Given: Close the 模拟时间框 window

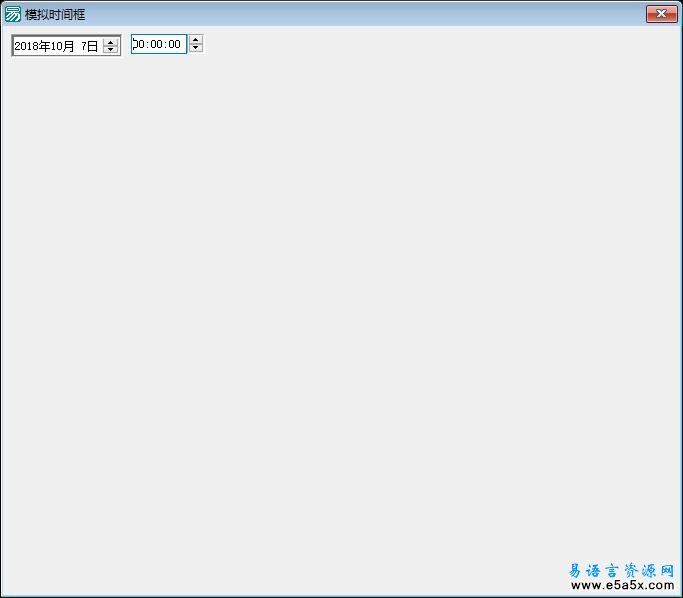Looking at the screenshot, I should pos(661,14).
